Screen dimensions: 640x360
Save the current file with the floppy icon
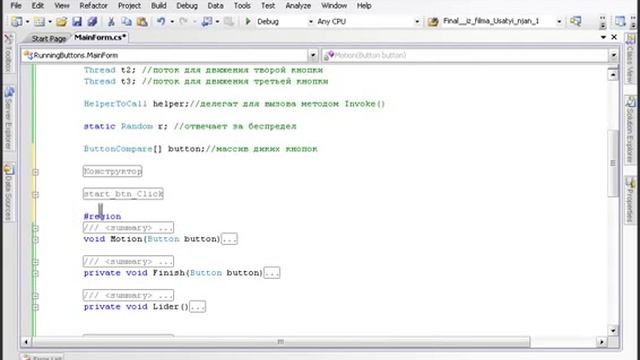77,22
